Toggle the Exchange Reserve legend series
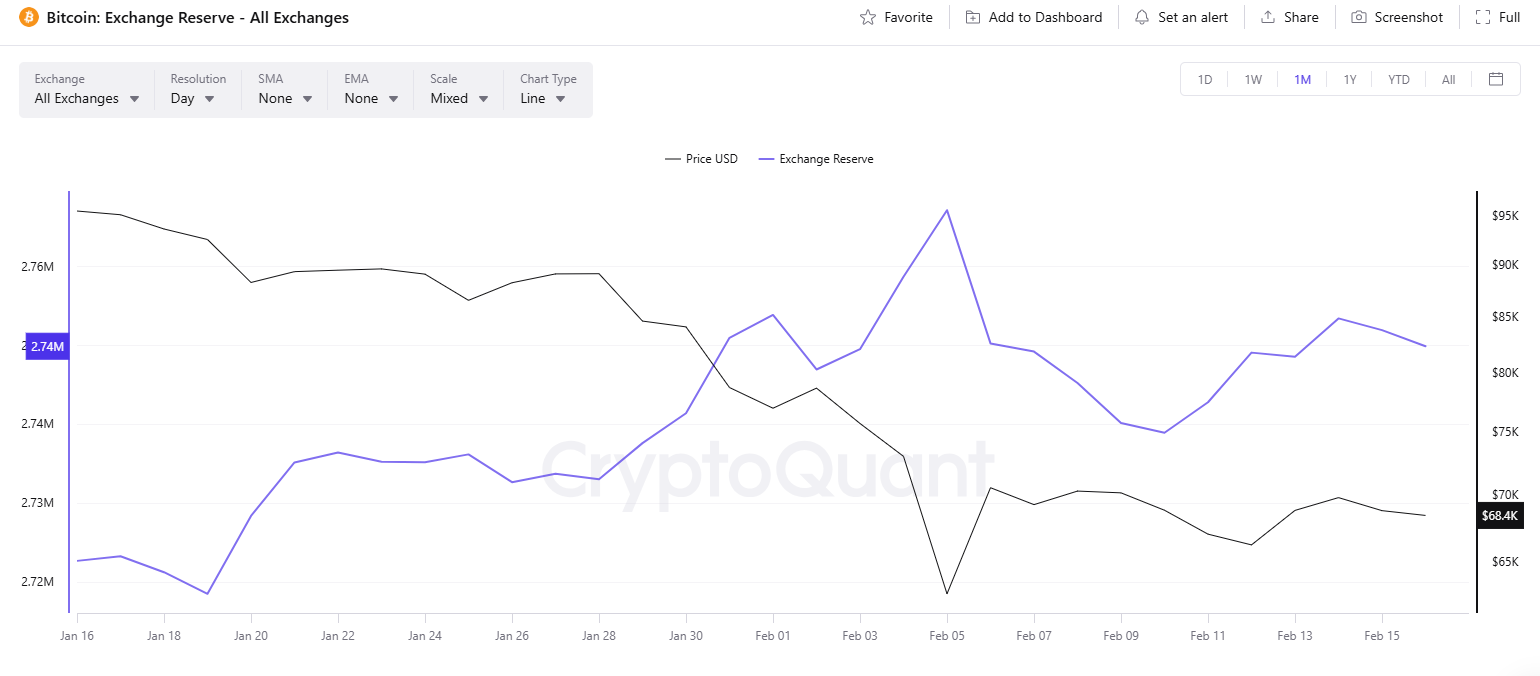The image size is (1540, 676). [816, 159]
